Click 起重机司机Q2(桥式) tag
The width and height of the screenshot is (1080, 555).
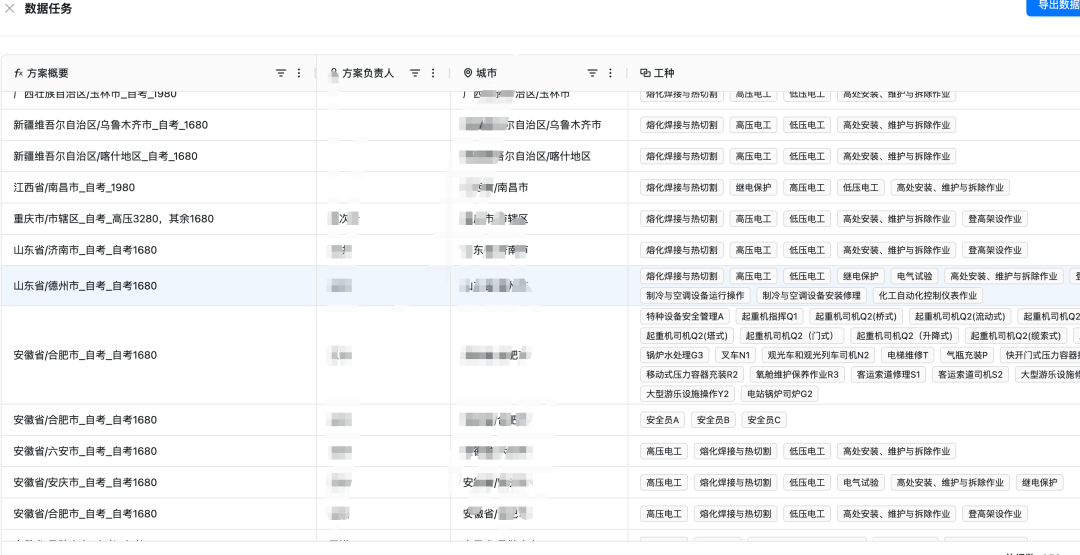[x=855, y=317]
